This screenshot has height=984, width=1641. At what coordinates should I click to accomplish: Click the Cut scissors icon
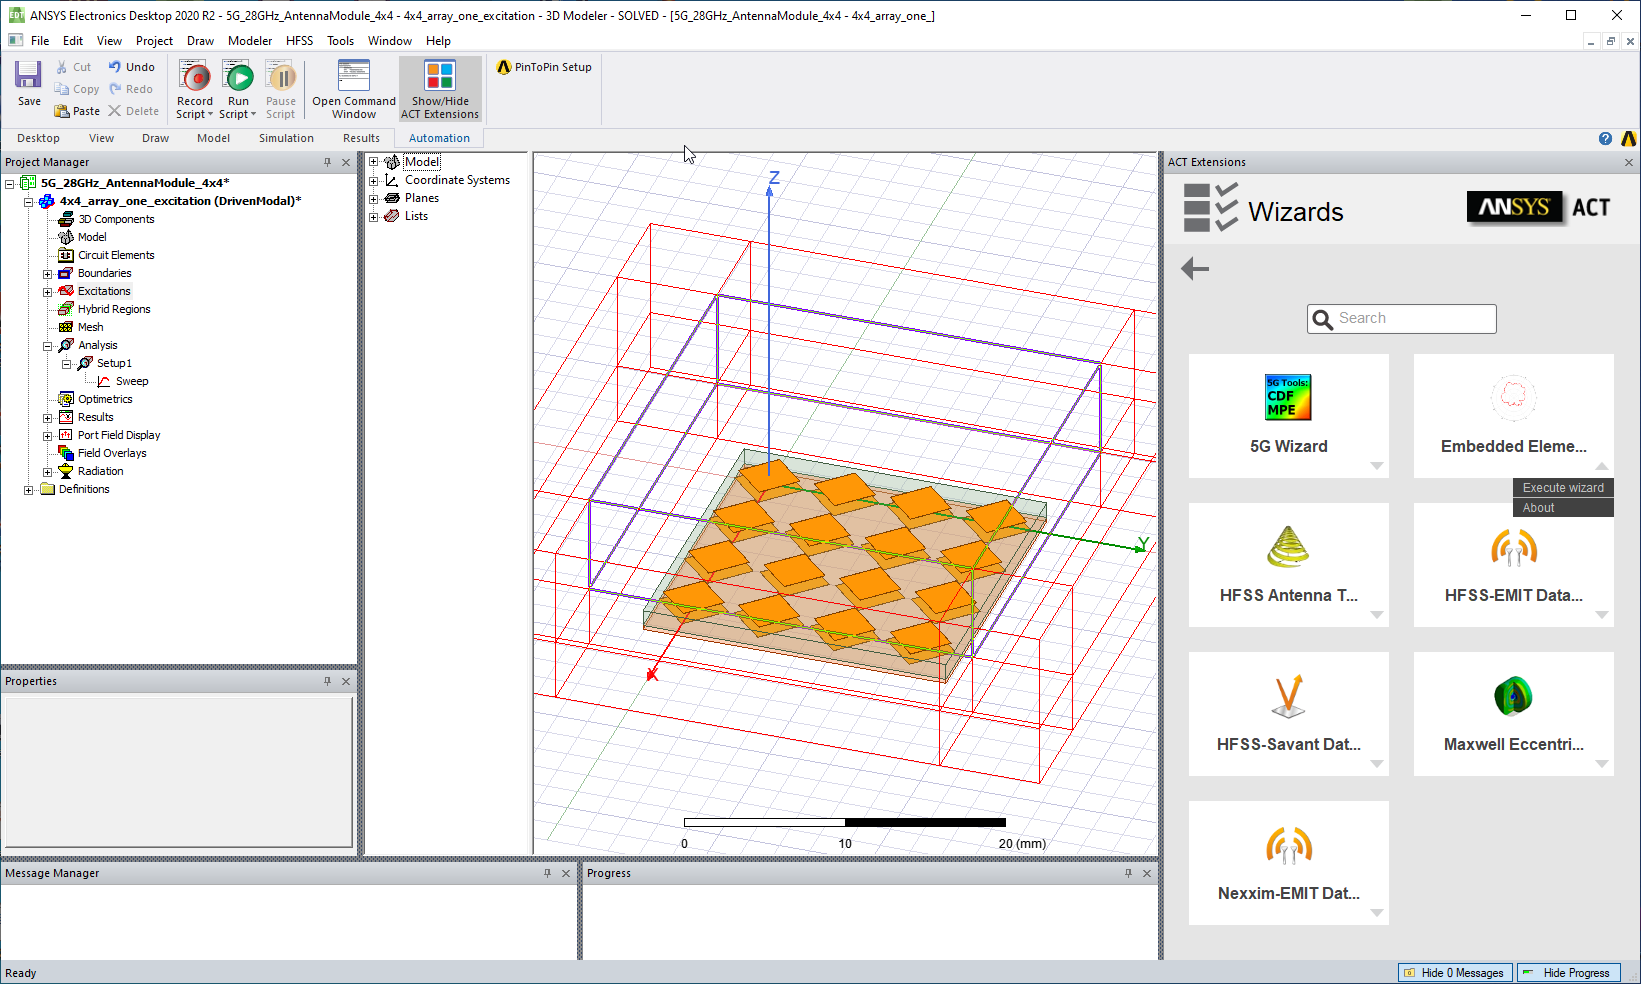(62, 67)
